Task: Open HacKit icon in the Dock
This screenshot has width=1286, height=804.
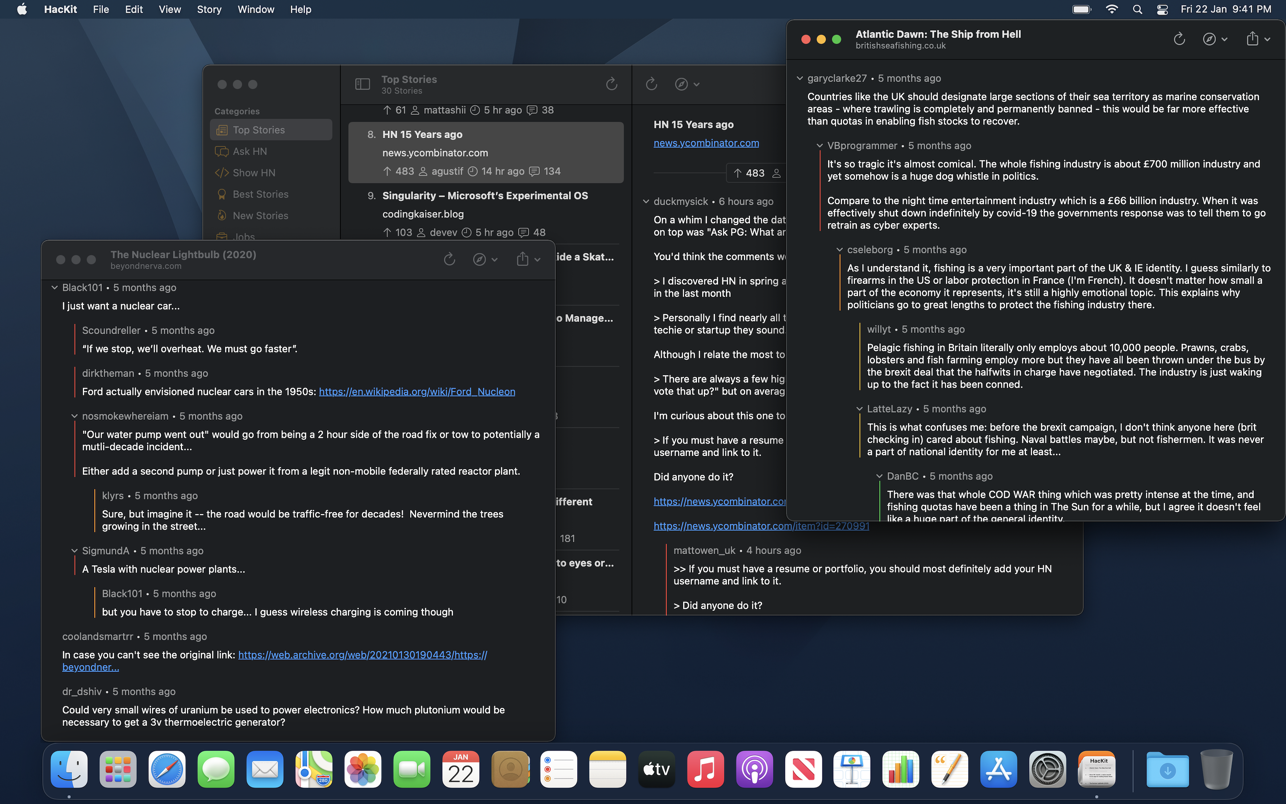Action: pos(1096,770)
